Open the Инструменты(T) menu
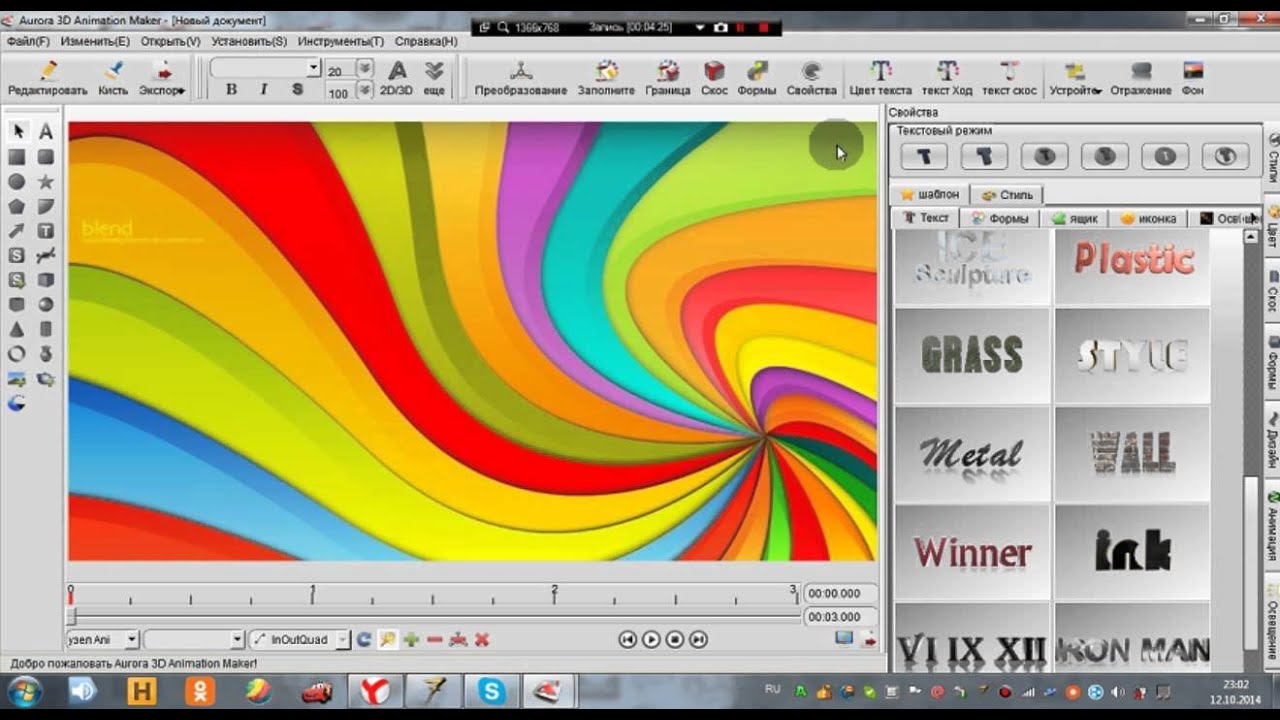Viewport: 1280px width, 720px height. tap(341, 41)
